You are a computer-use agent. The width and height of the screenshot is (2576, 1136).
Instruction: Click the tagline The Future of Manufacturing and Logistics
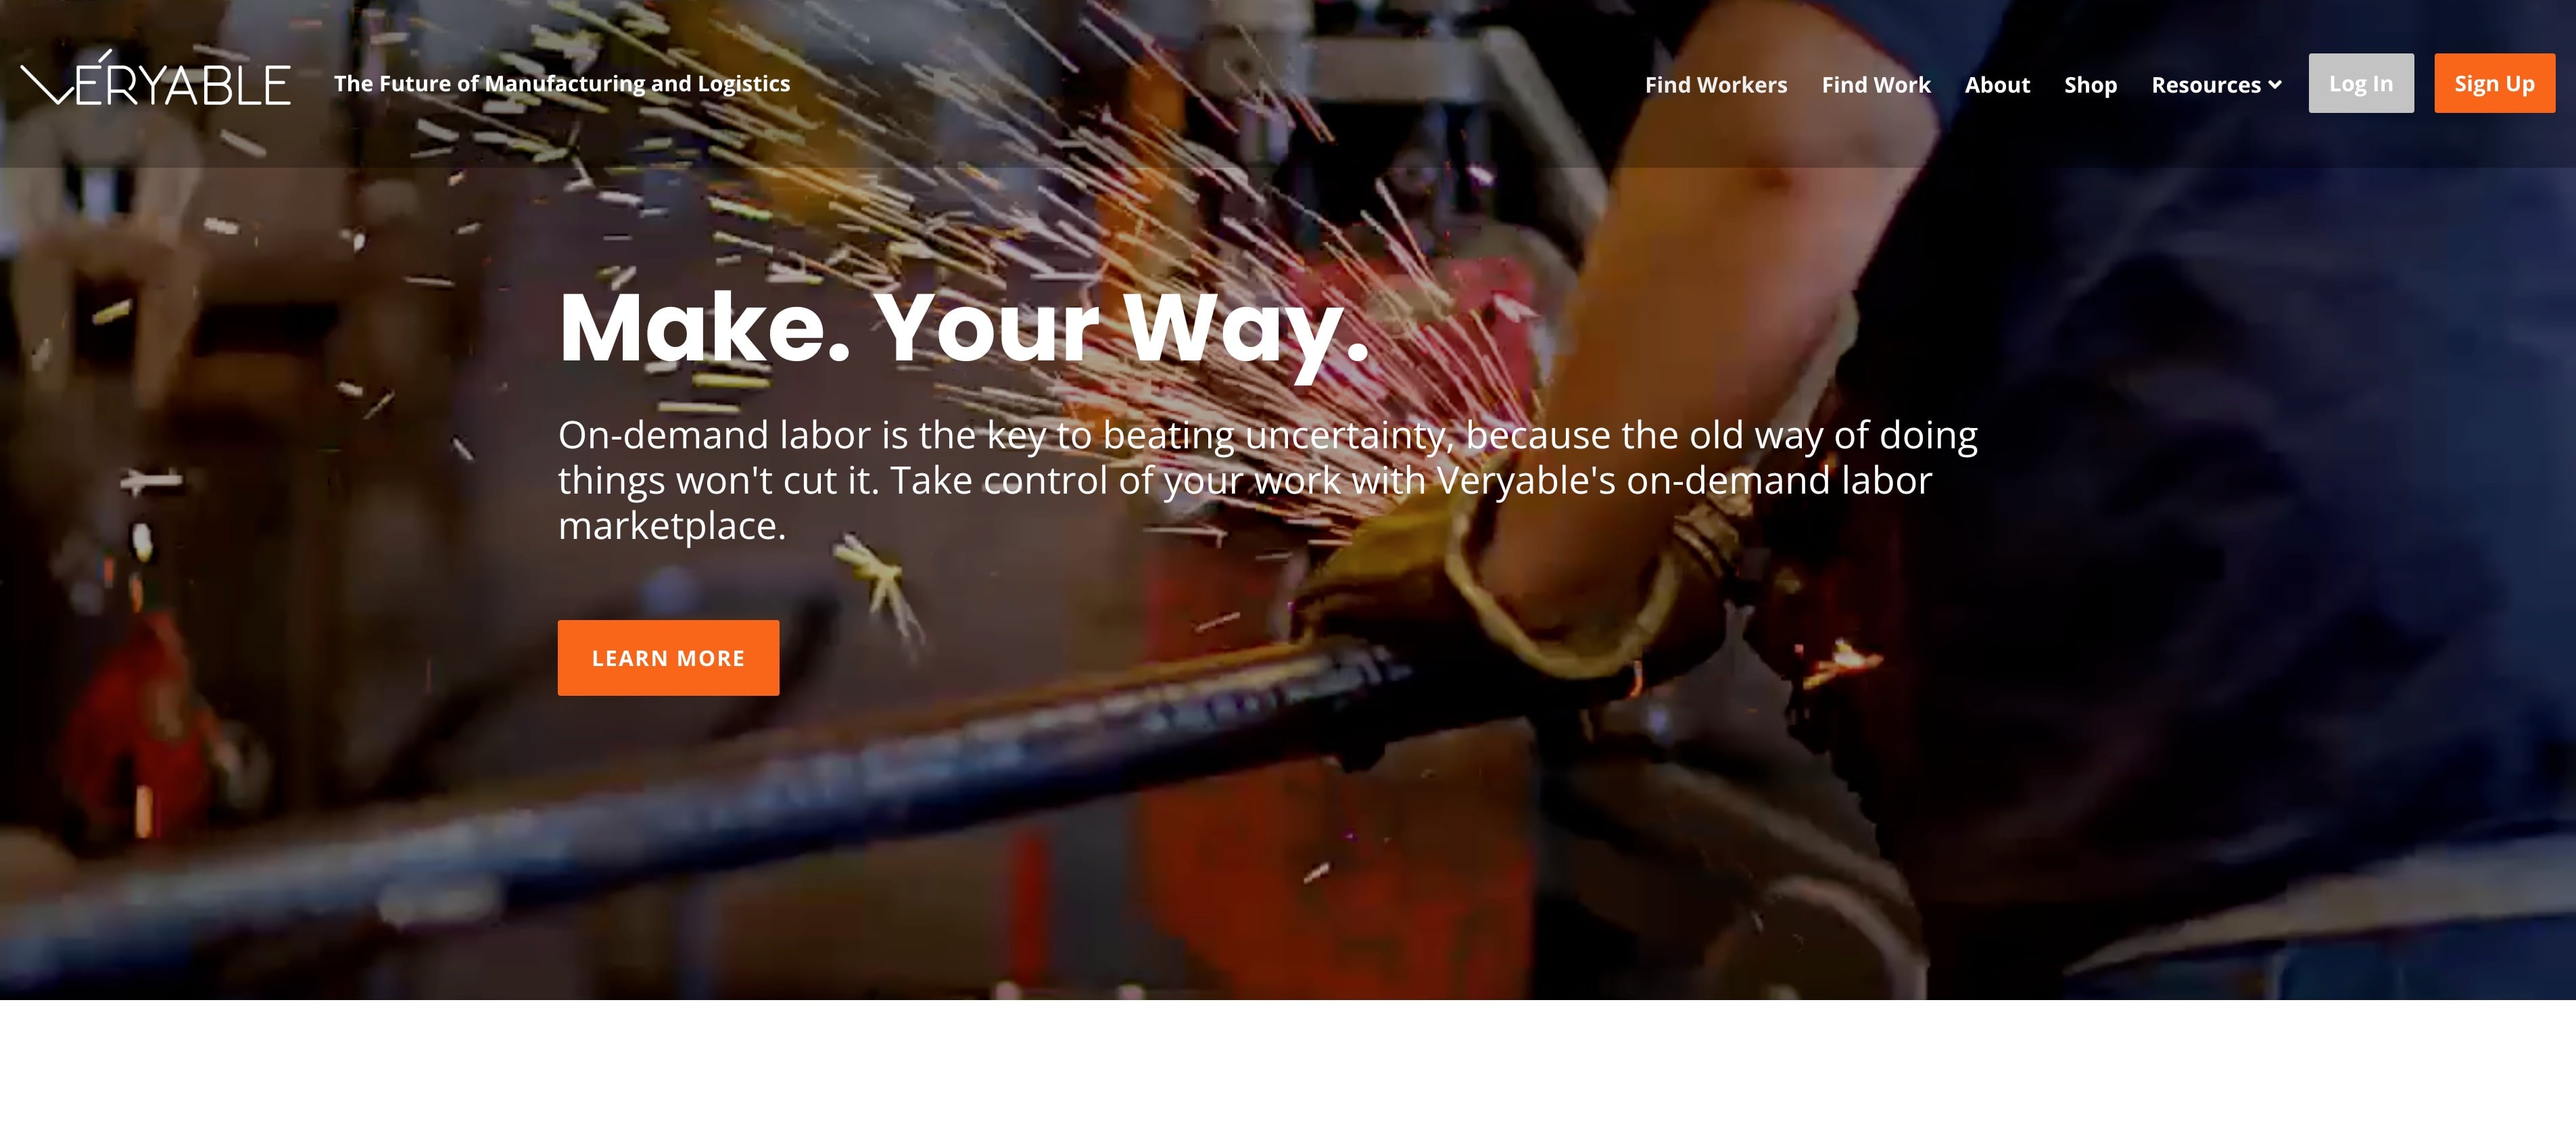[562, 84]
